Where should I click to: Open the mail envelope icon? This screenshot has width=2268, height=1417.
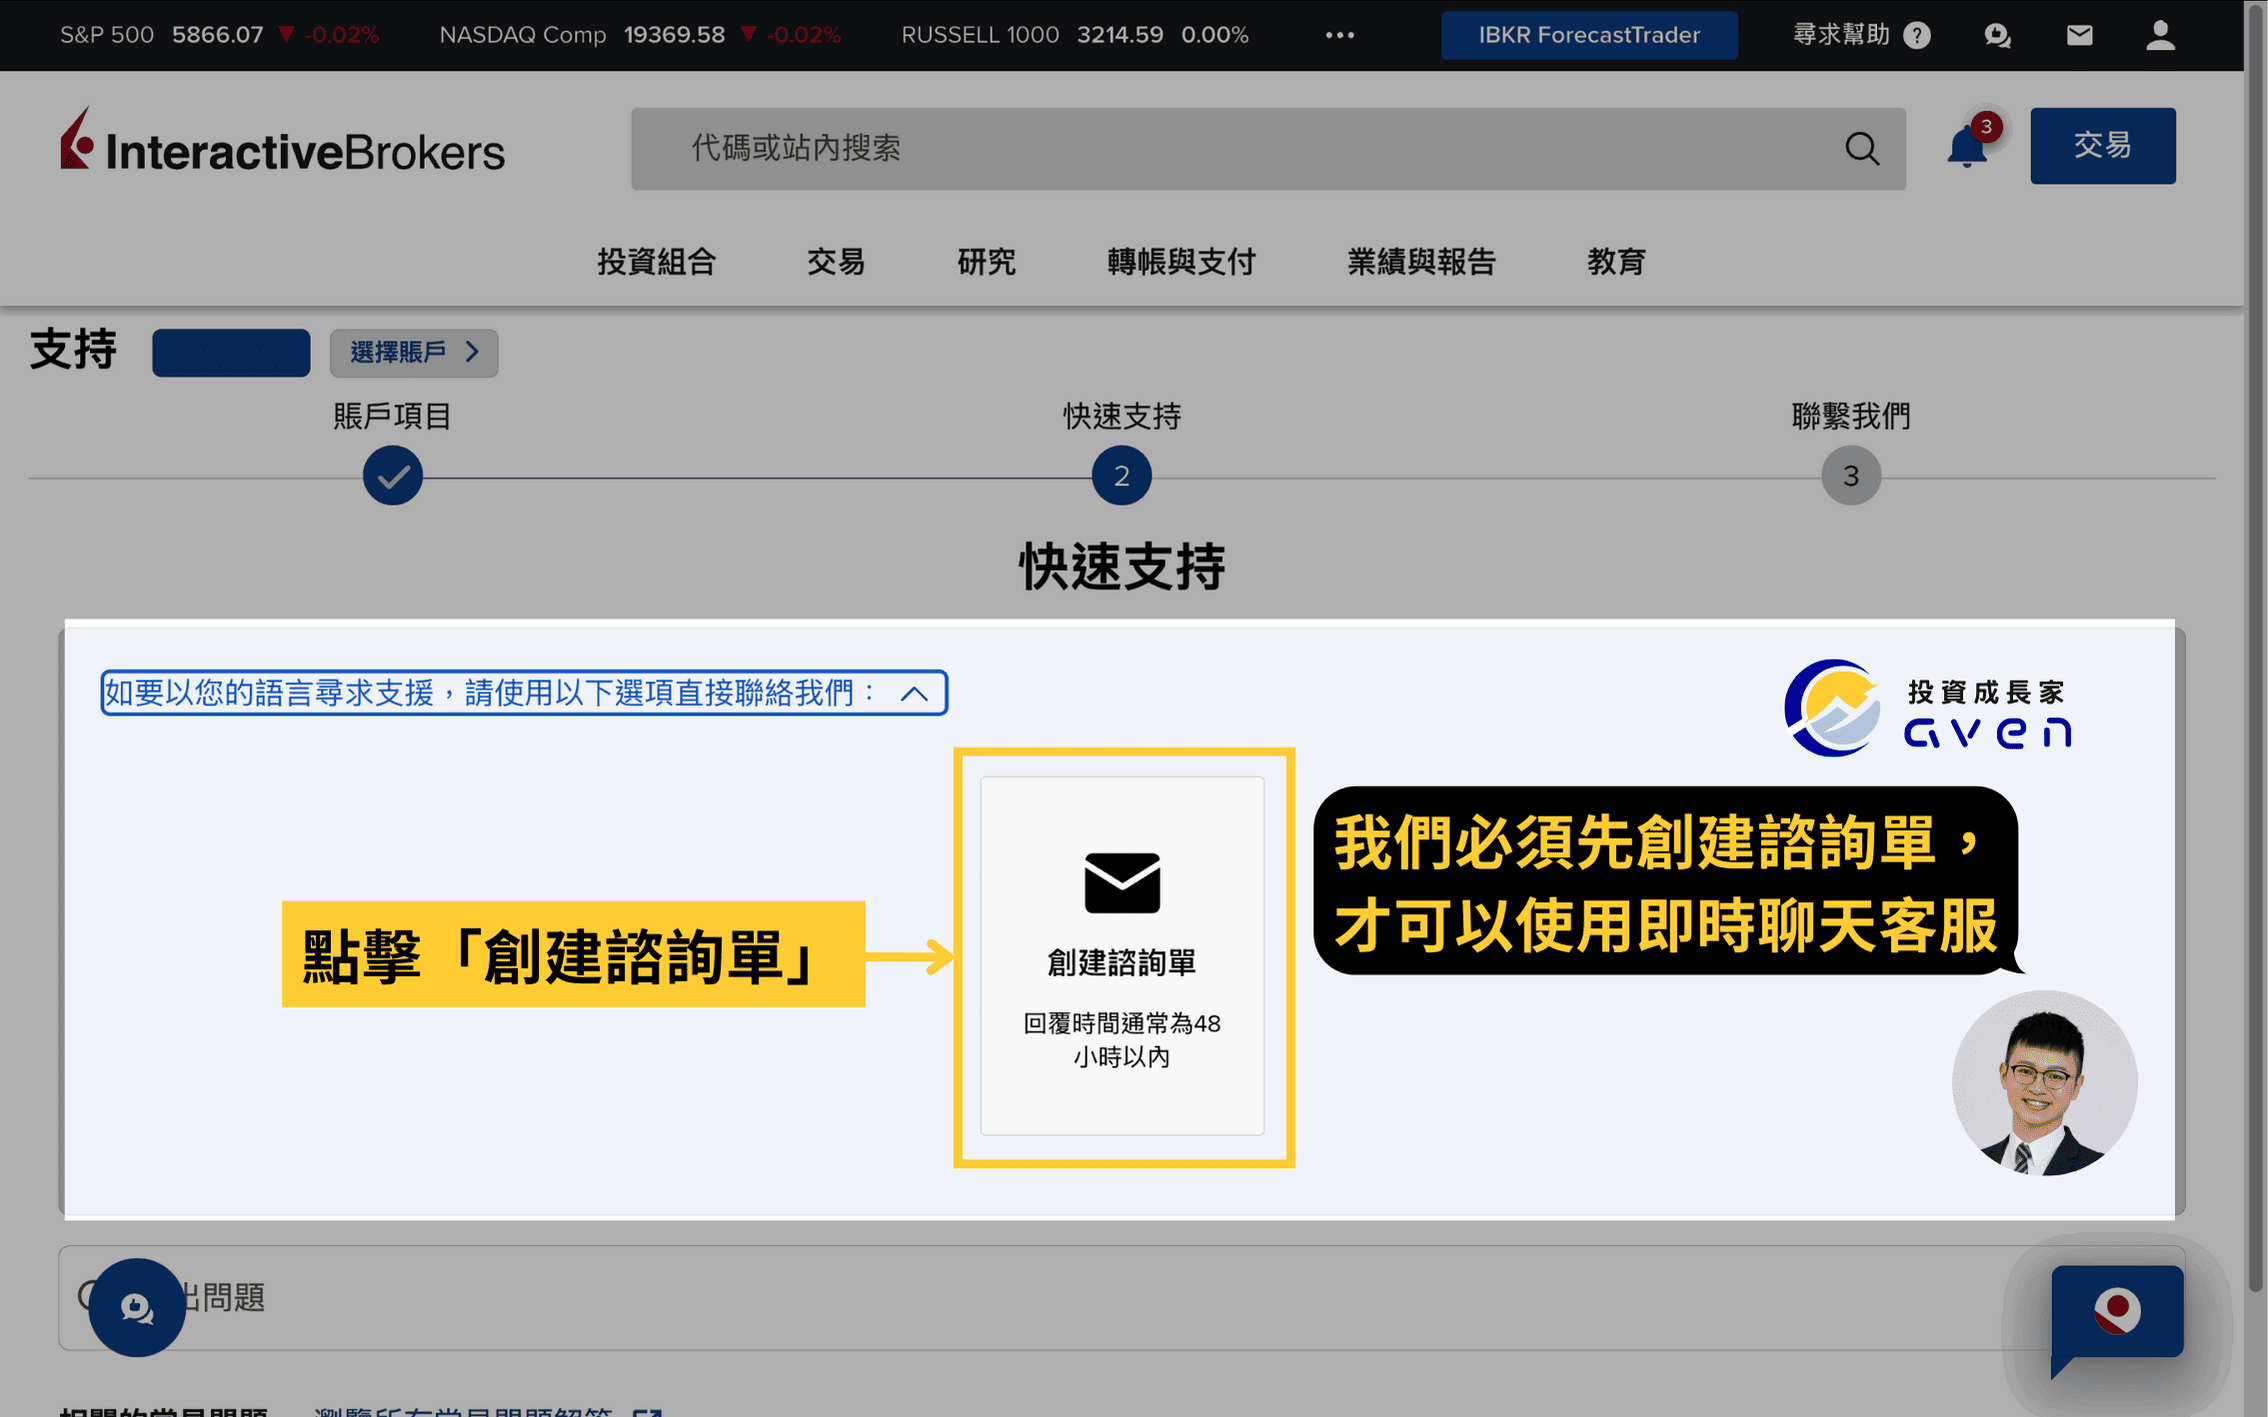point(2079,36)
